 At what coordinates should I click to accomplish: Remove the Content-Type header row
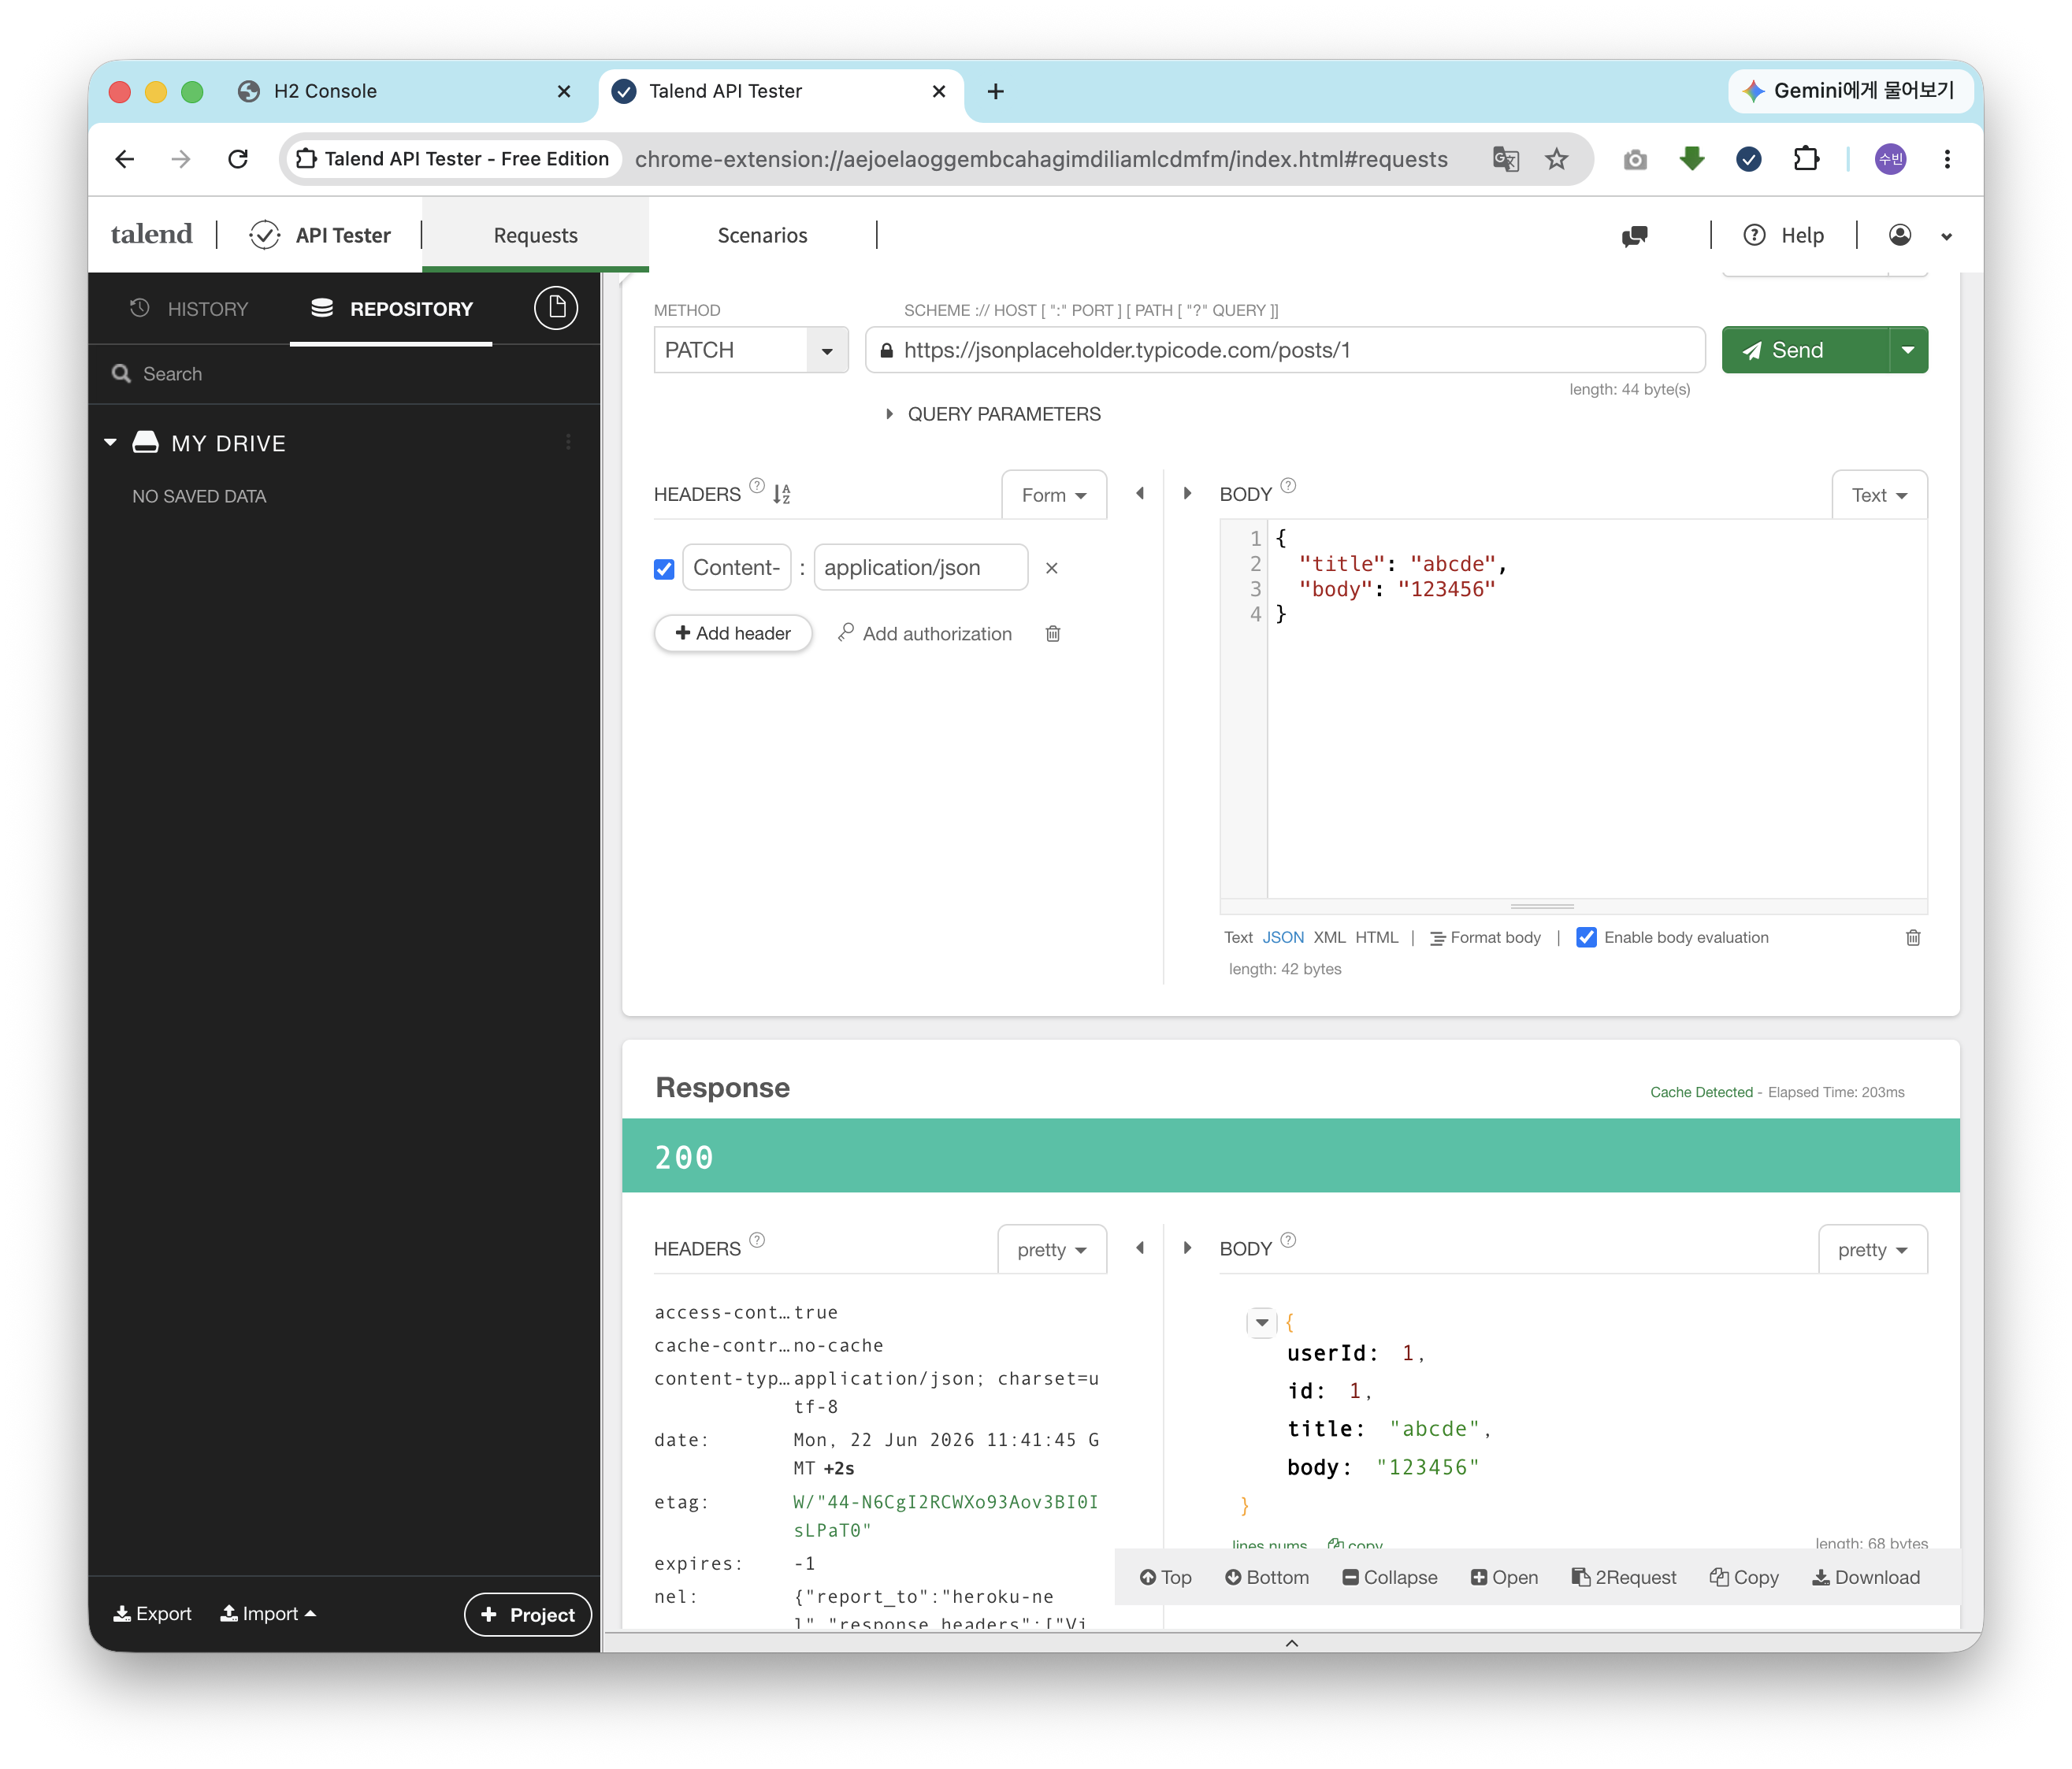click(1051, 568)
